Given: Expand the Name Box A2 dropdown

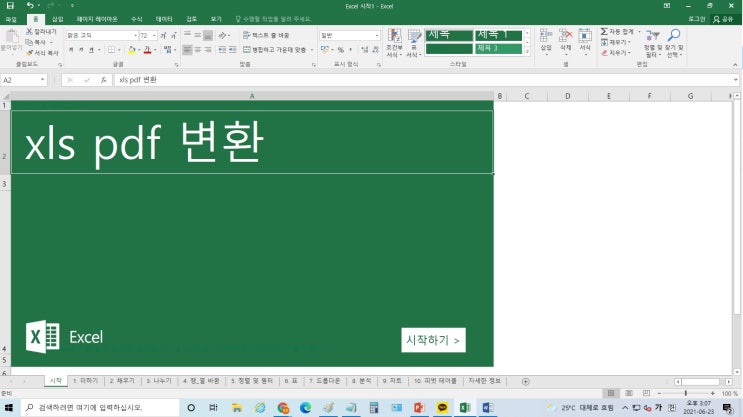Looking at the screenshot, I should click(x=42, y=80).
